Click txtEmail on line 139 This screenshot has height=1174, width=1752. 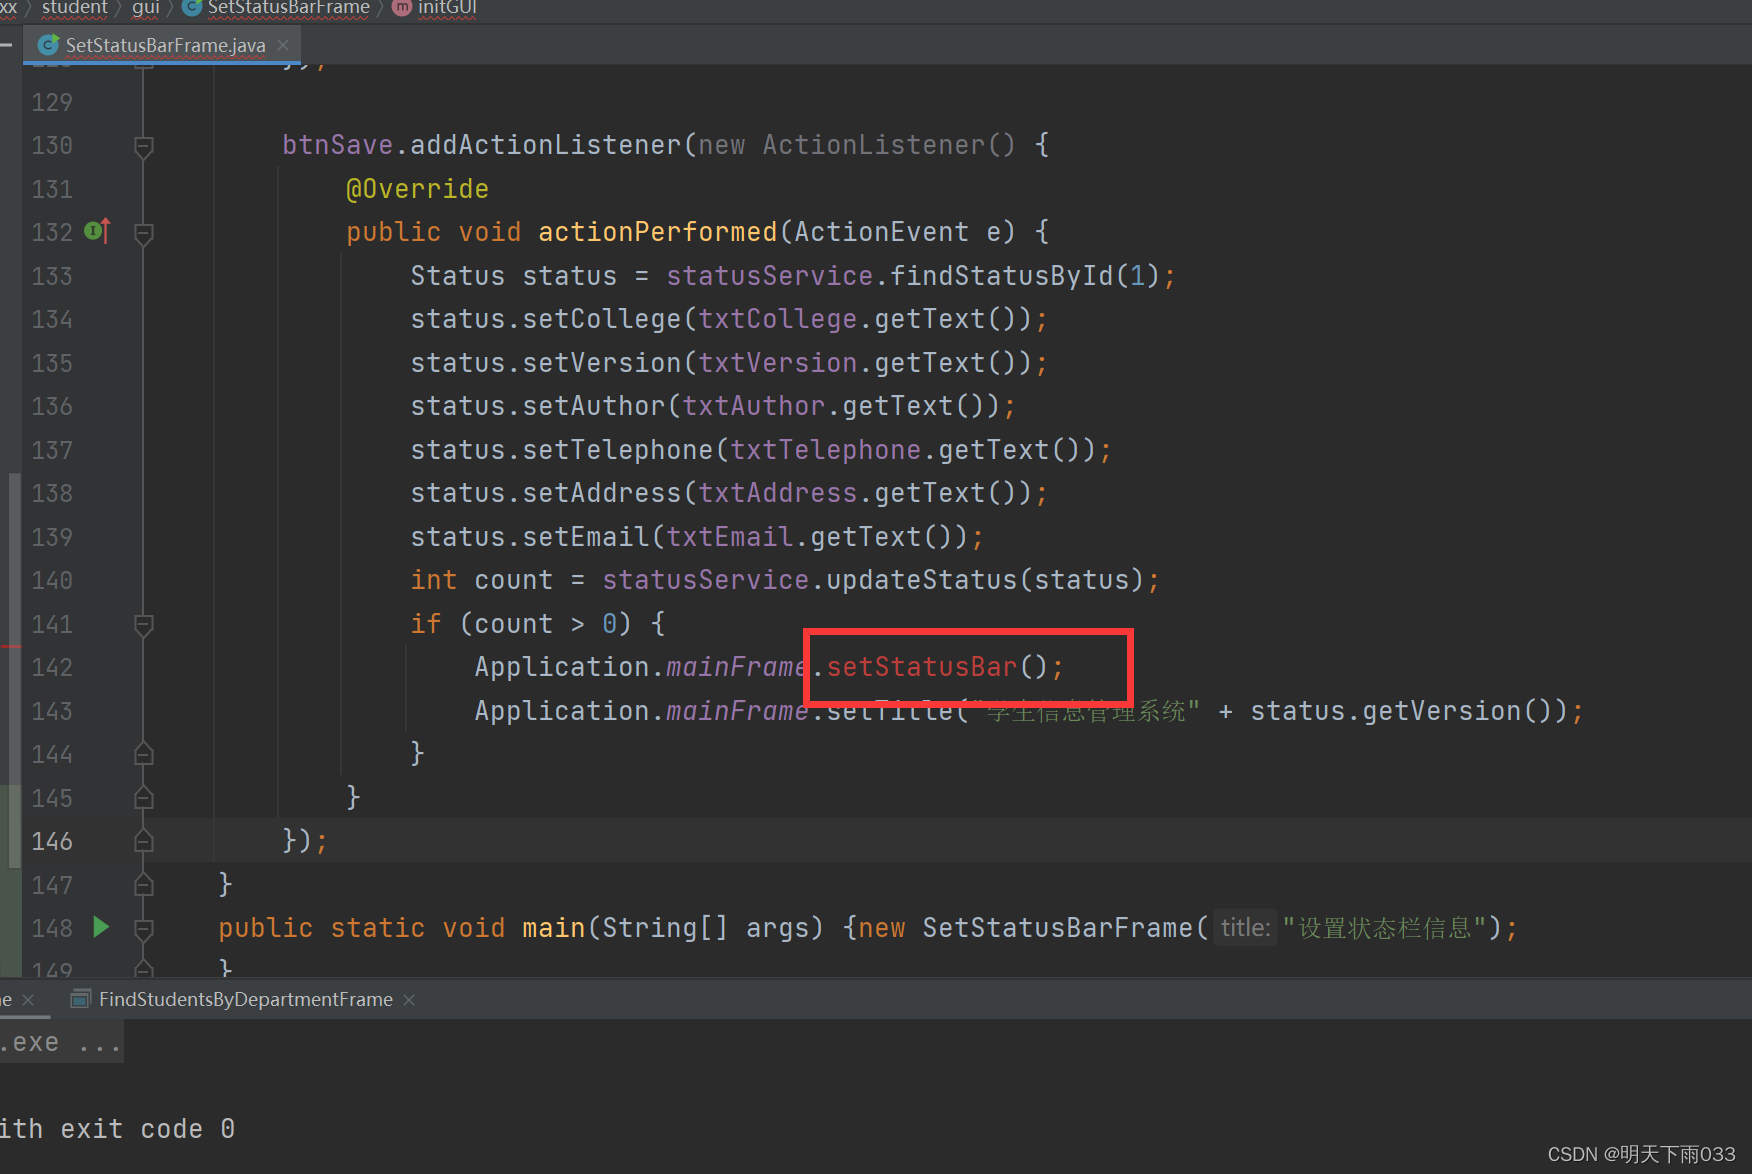tap(730, 537)
